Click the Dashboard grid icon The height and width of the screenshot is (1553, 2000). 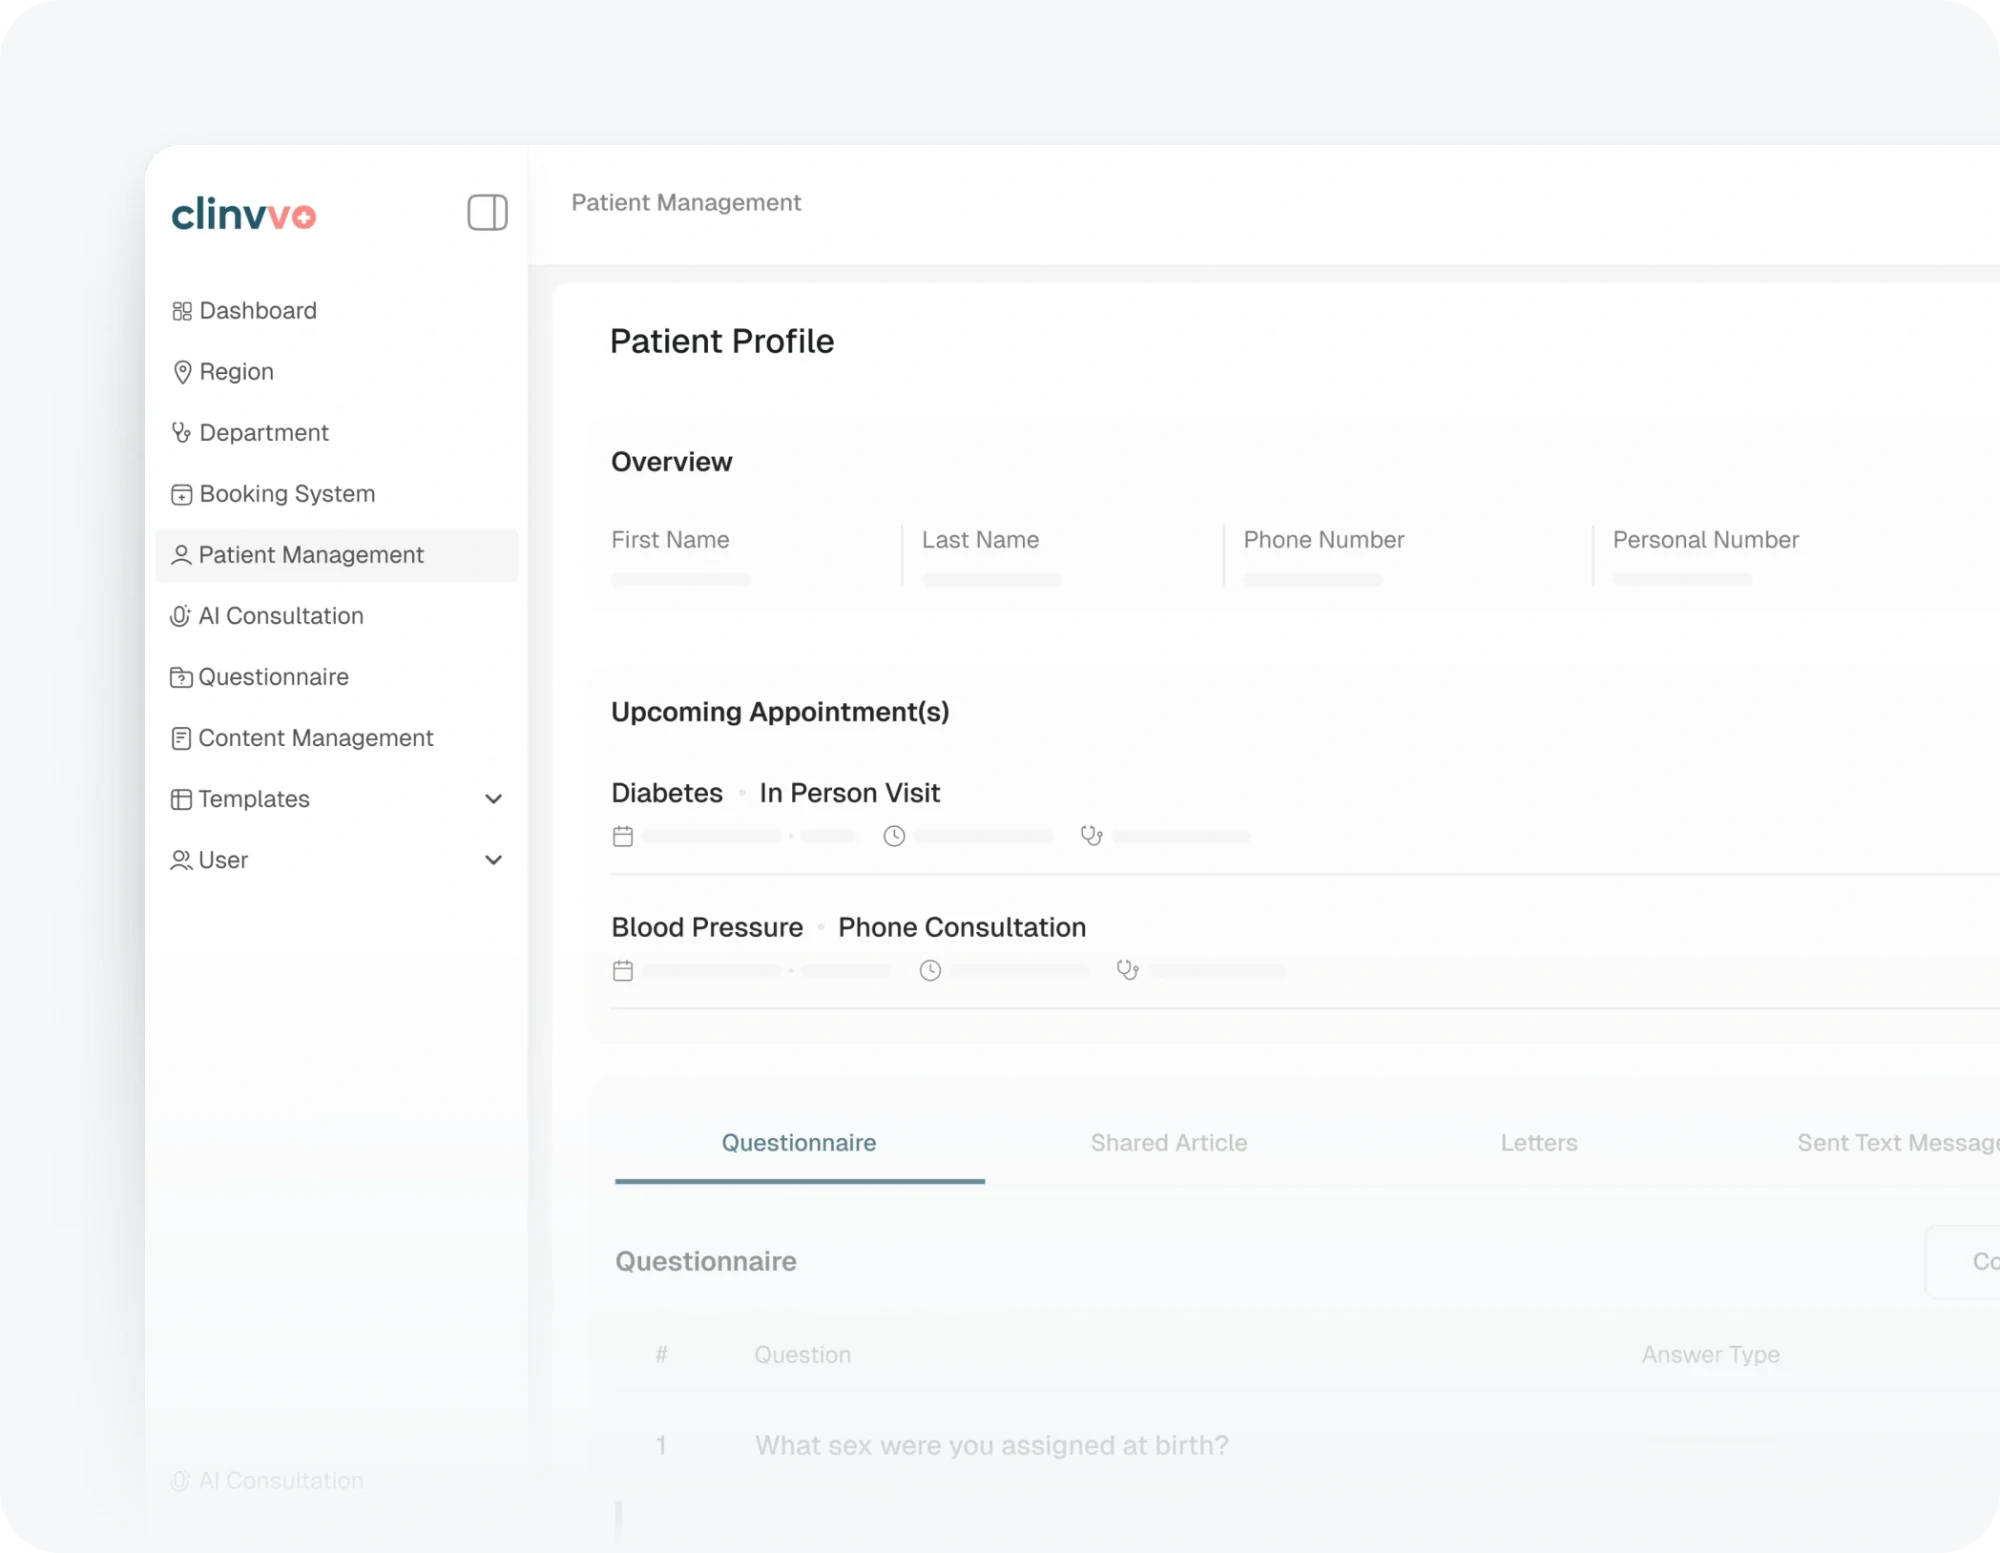[x=182, y=311]
